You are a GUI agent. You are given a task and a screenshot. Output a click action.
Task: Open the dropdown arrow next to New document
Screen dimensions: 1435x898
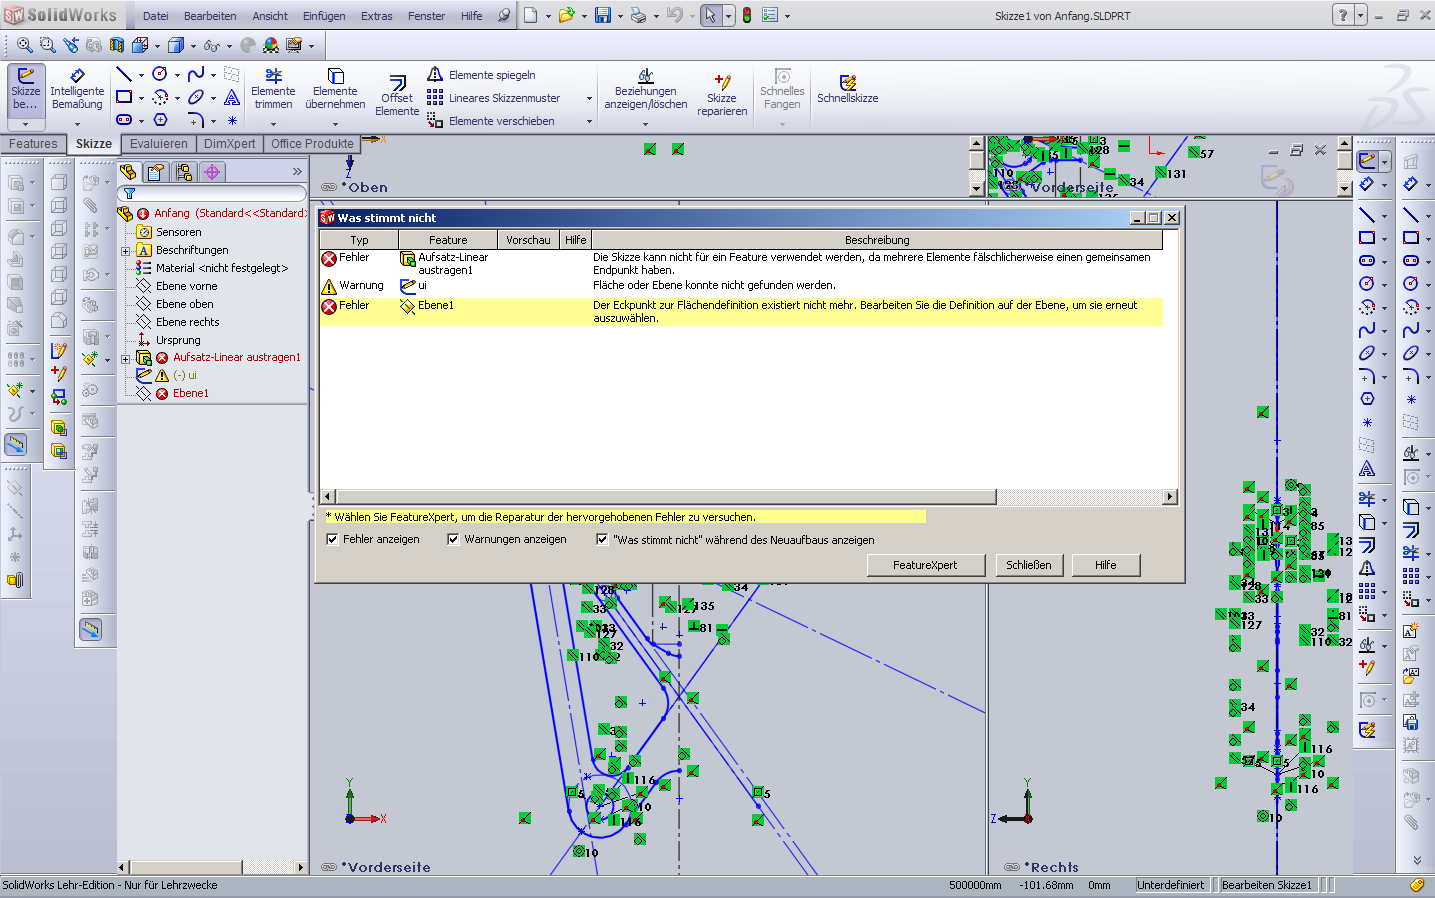[548, 16]
